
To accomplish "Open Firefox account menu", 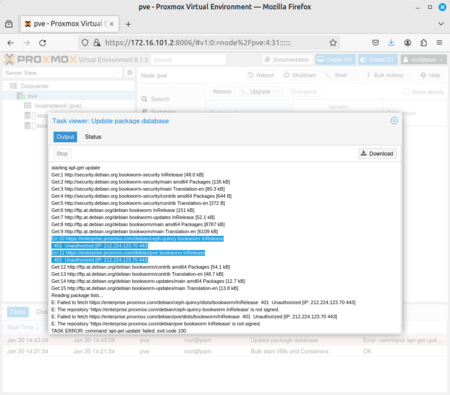I will [407, 43].
